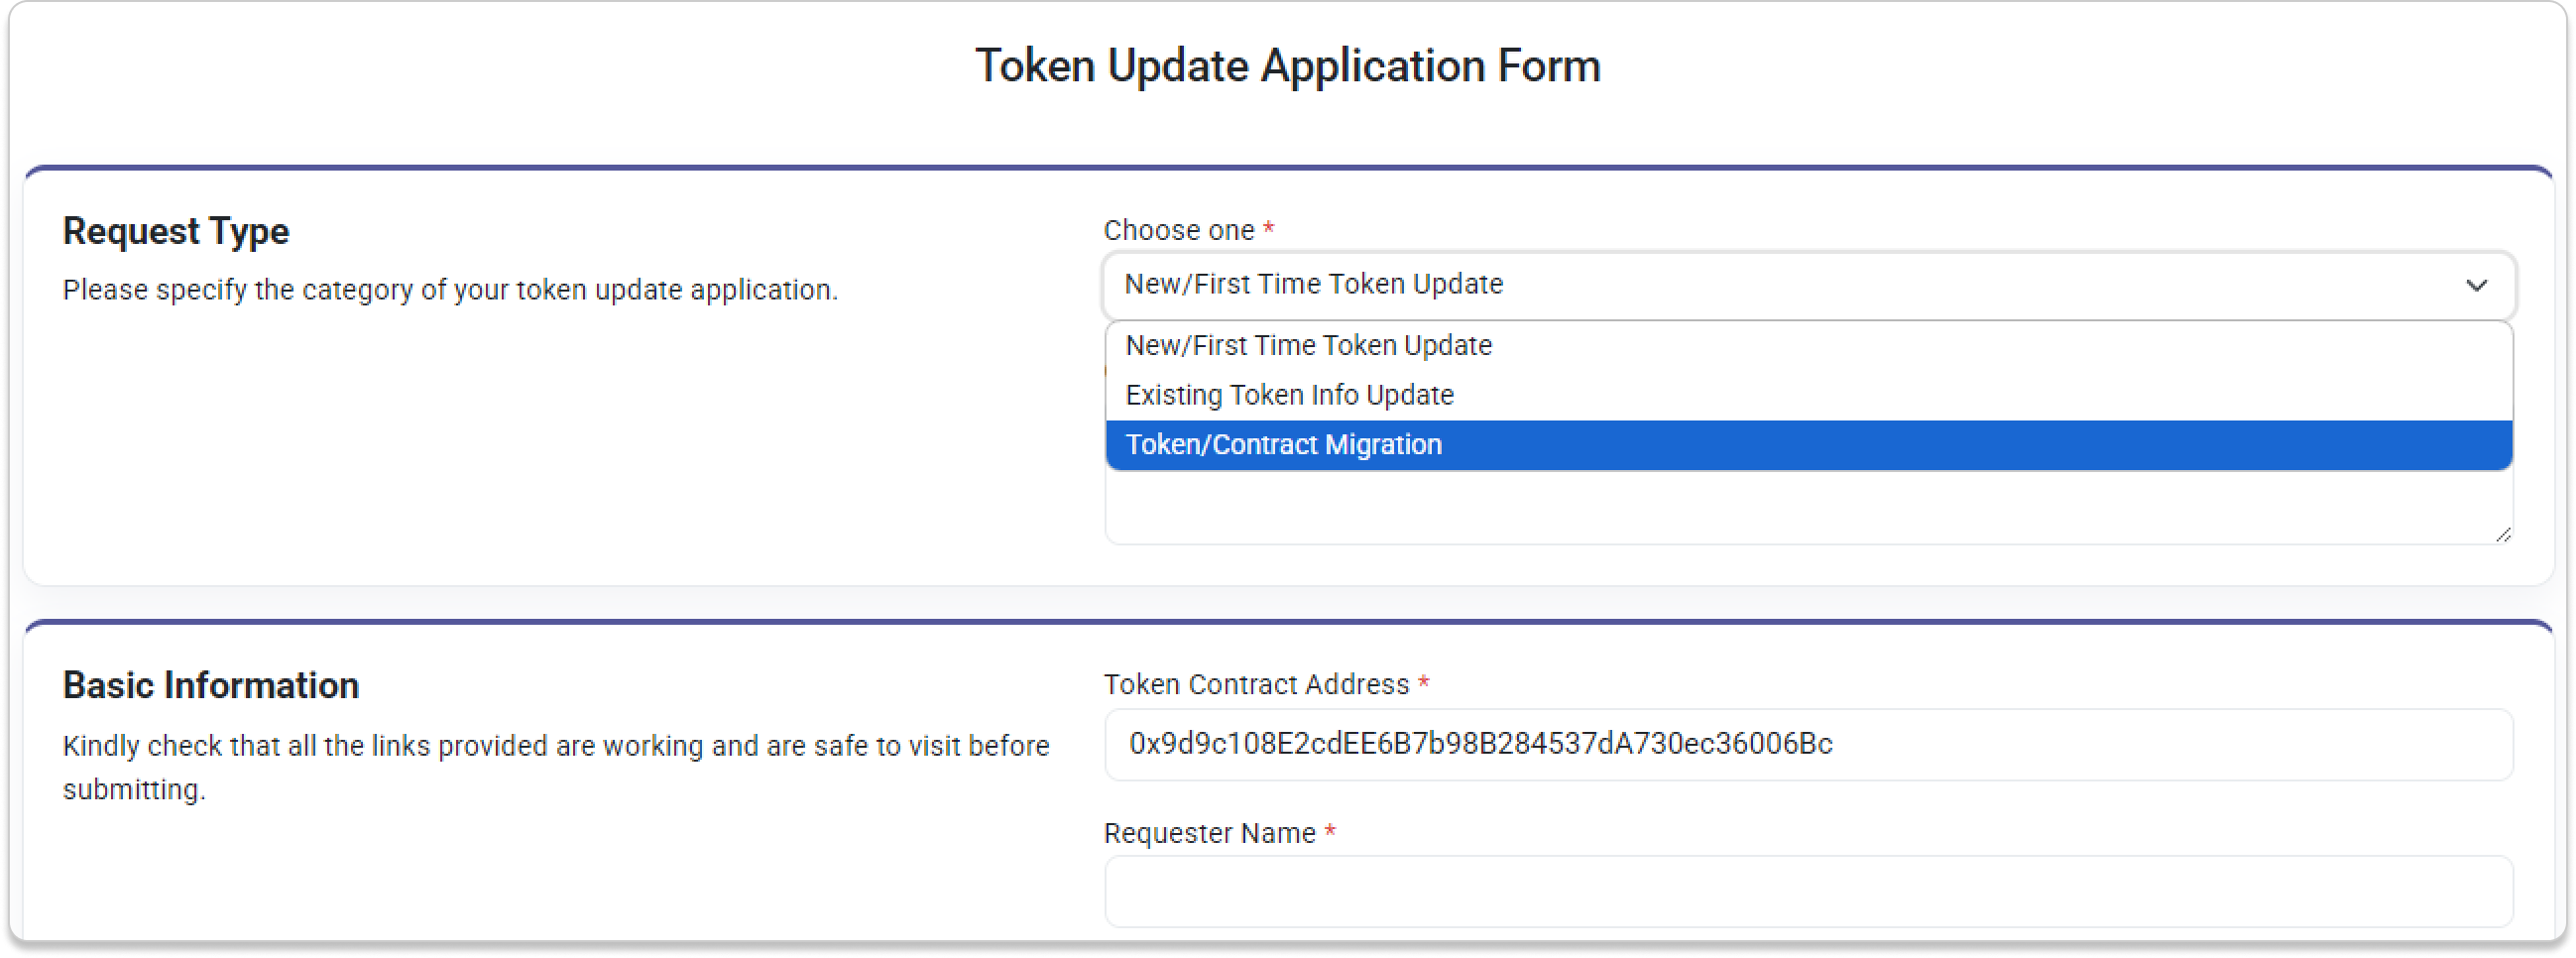Click the asterisk beside Token Contract Address
This screenshot has height=958, width=2576.
pyautogui.click(x=1423, y=684)
